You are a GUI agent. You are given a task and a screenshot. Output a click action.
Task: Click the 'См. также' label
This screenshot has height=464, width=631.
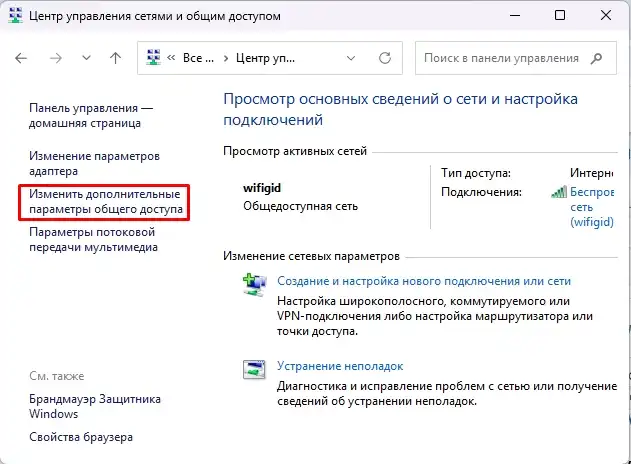57,376
